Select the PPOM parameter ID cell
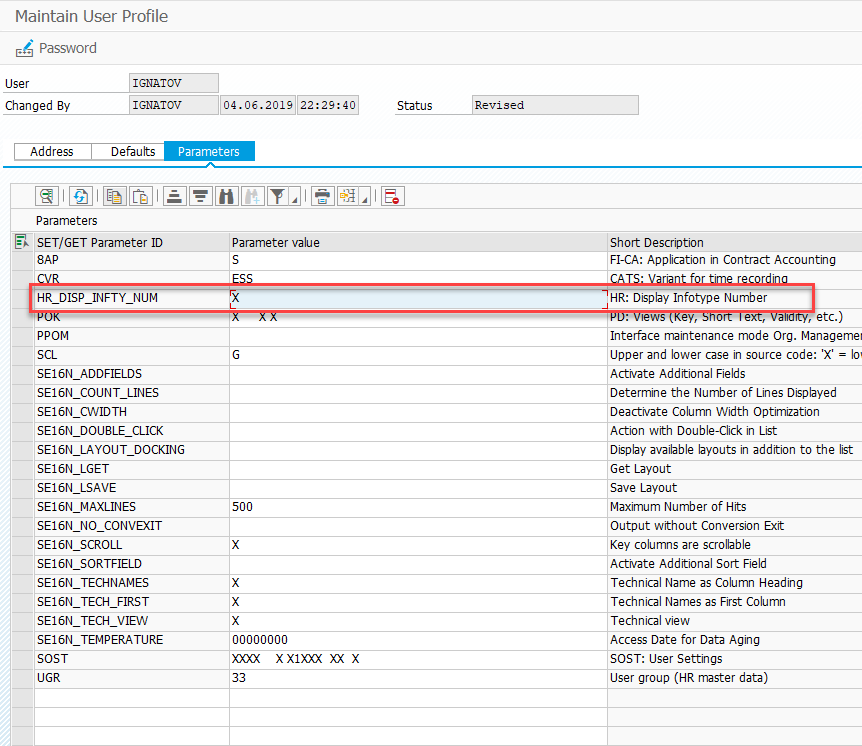Image resolution: width=862 pixels, height=746 pixels. [x=131, y=336]
